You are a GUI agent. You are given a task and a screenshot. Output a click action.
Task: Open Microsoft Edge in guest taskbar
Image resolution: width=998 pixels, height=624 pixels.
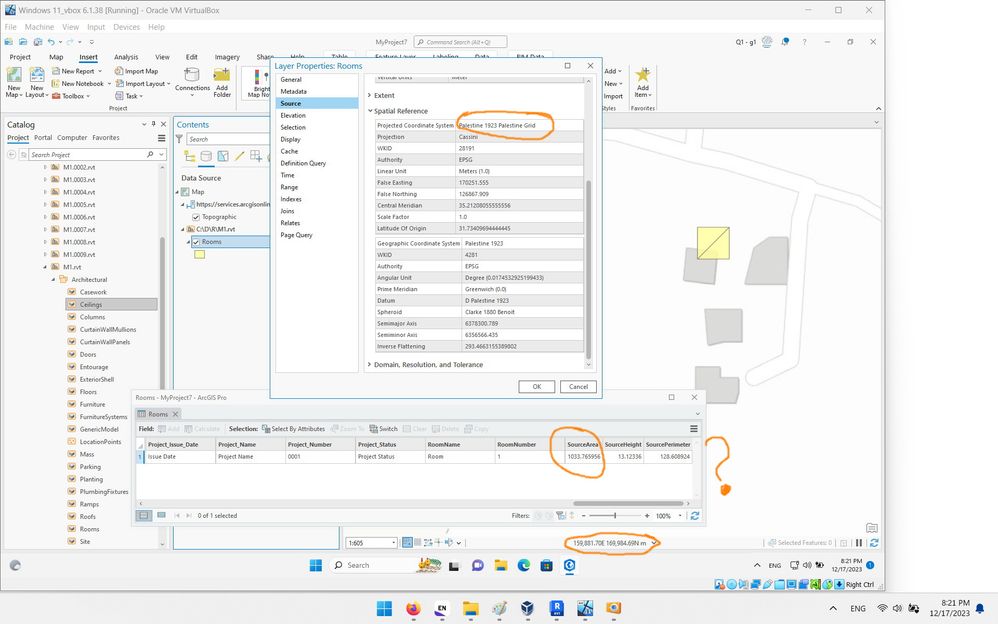(x=524, y=565)
